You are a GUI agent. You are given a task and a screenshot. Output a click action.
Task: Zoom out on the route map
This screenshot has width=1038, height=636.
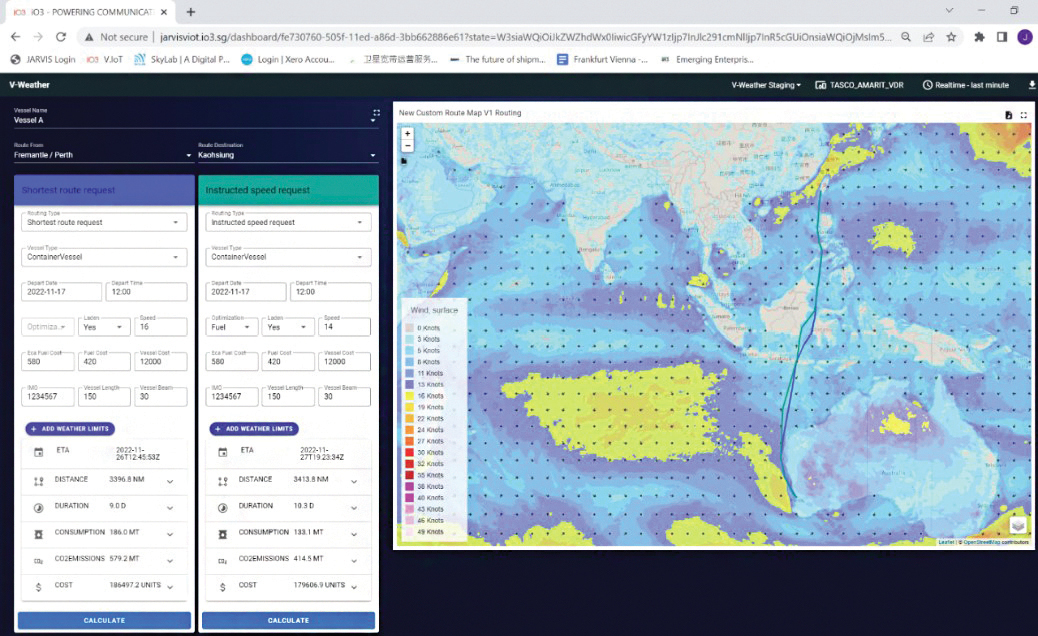pos(407,145)
